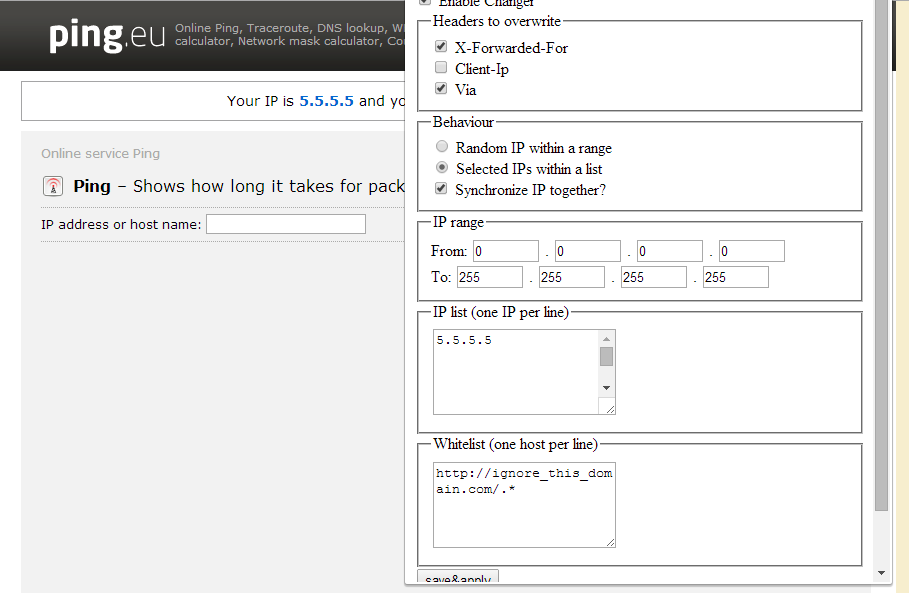This screenshot has height=593, width=909.
Task: Click the first From IP octet field
Action: click(506, 251)
